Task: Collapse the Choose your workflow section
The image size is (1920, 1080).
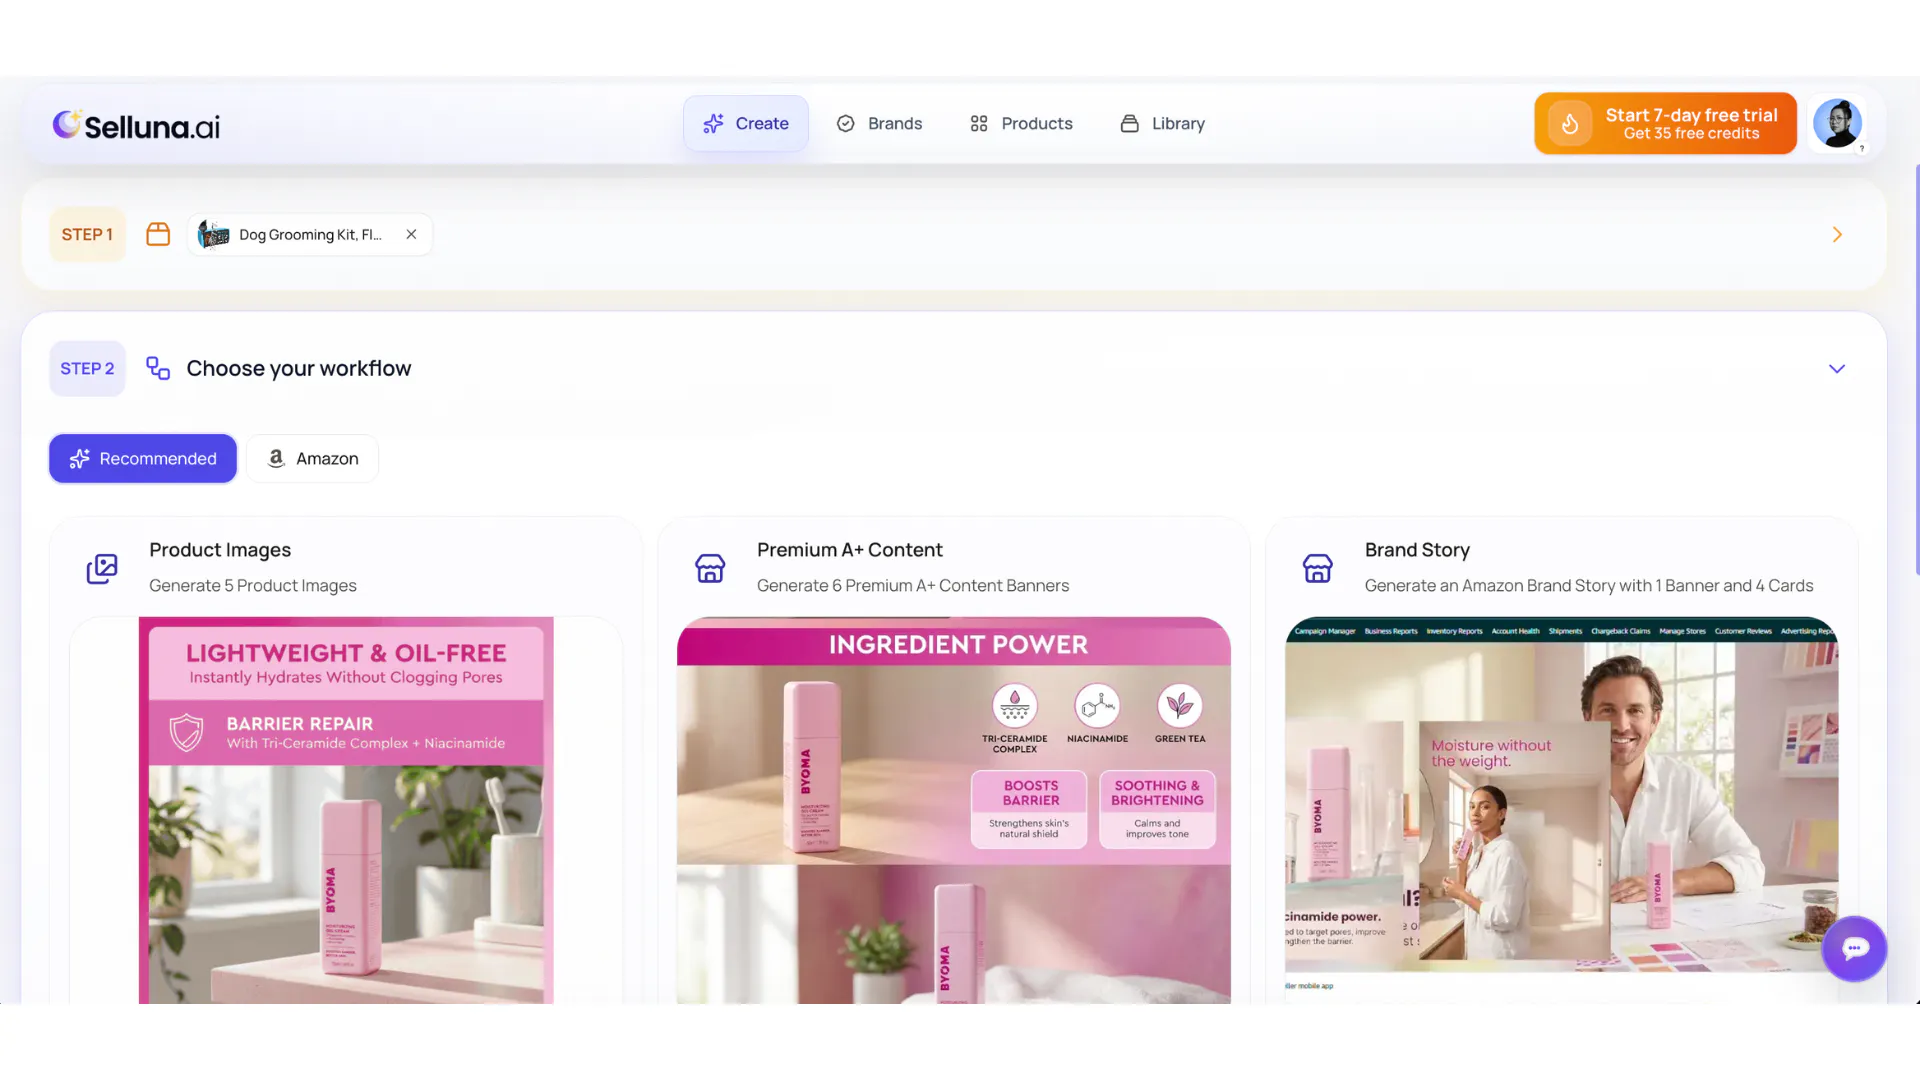Action: (1837, 369)
